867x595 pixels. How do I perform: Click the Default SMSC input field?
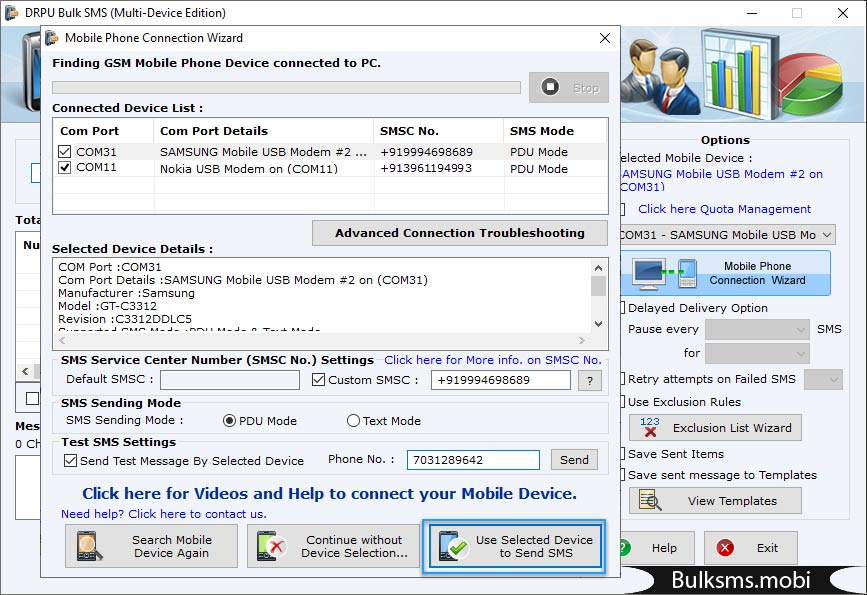[230, 380]
